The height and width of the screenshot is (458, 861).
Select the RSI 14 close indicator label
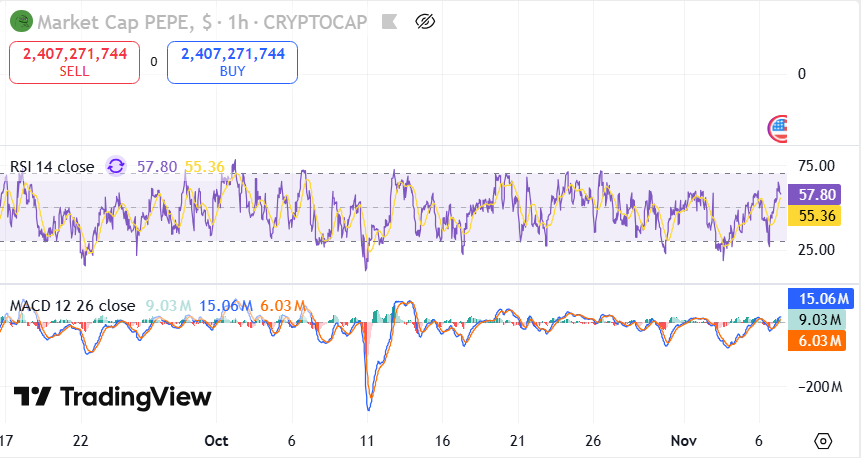tap(52, 166)
